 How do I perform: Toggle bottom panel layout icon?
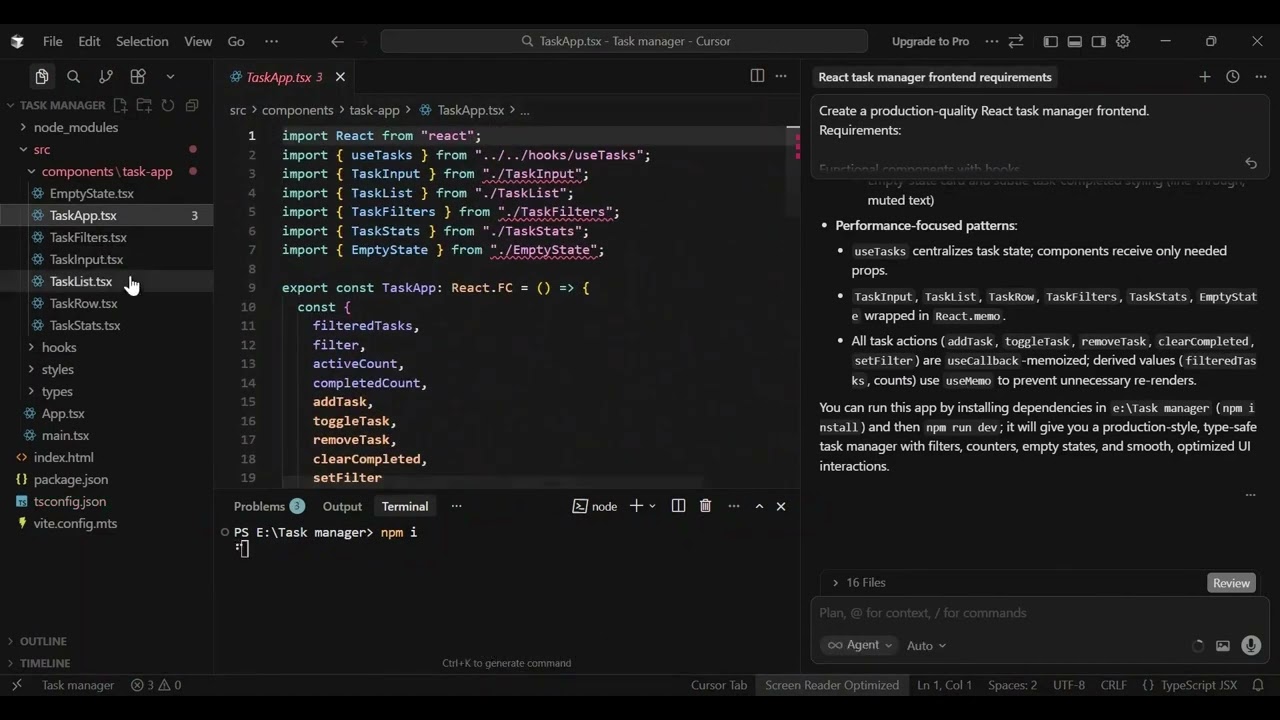1074,41
